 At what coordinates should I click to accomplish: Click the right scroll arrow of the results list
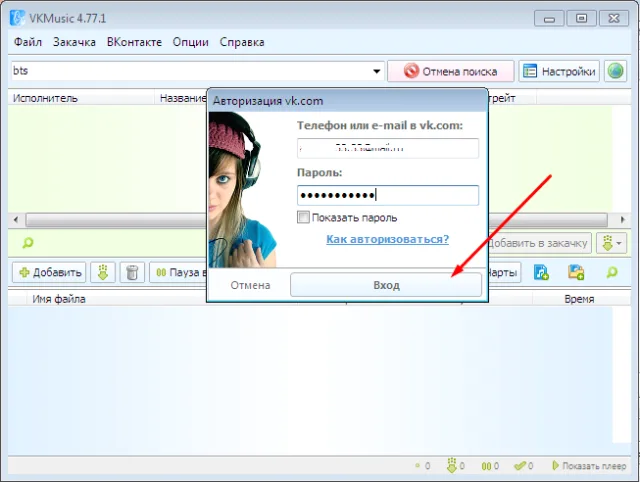(x=622, y=220)
